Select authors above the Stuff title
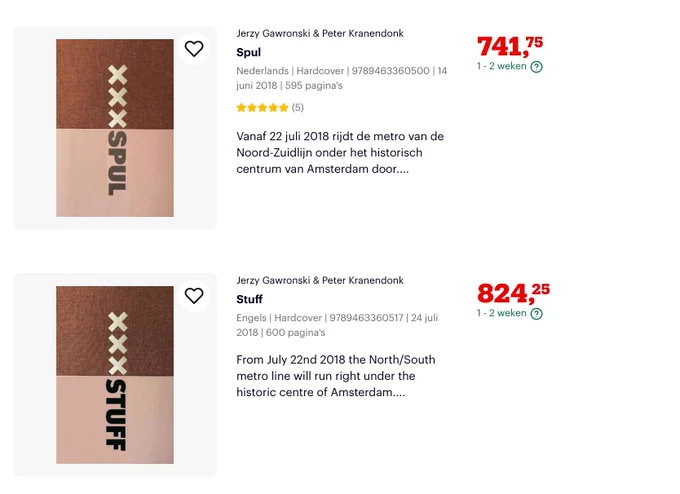680x494 pixels. (320, 280)
